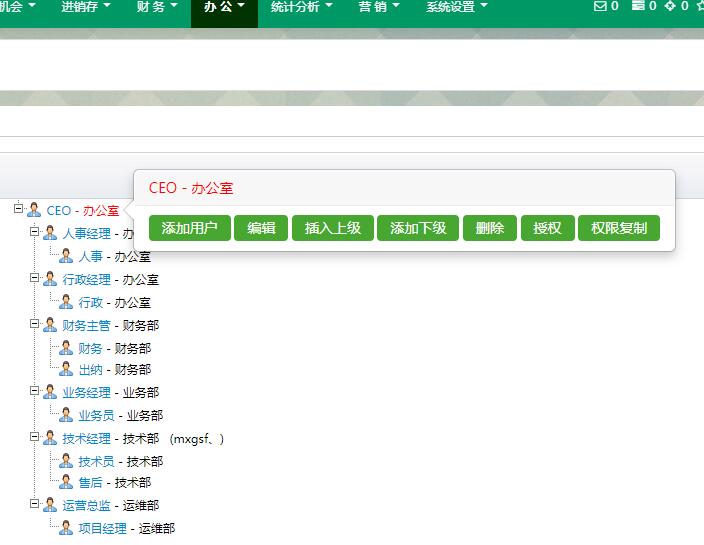
Task: Click the user icon beside CEO node
Action: point(34,210)
